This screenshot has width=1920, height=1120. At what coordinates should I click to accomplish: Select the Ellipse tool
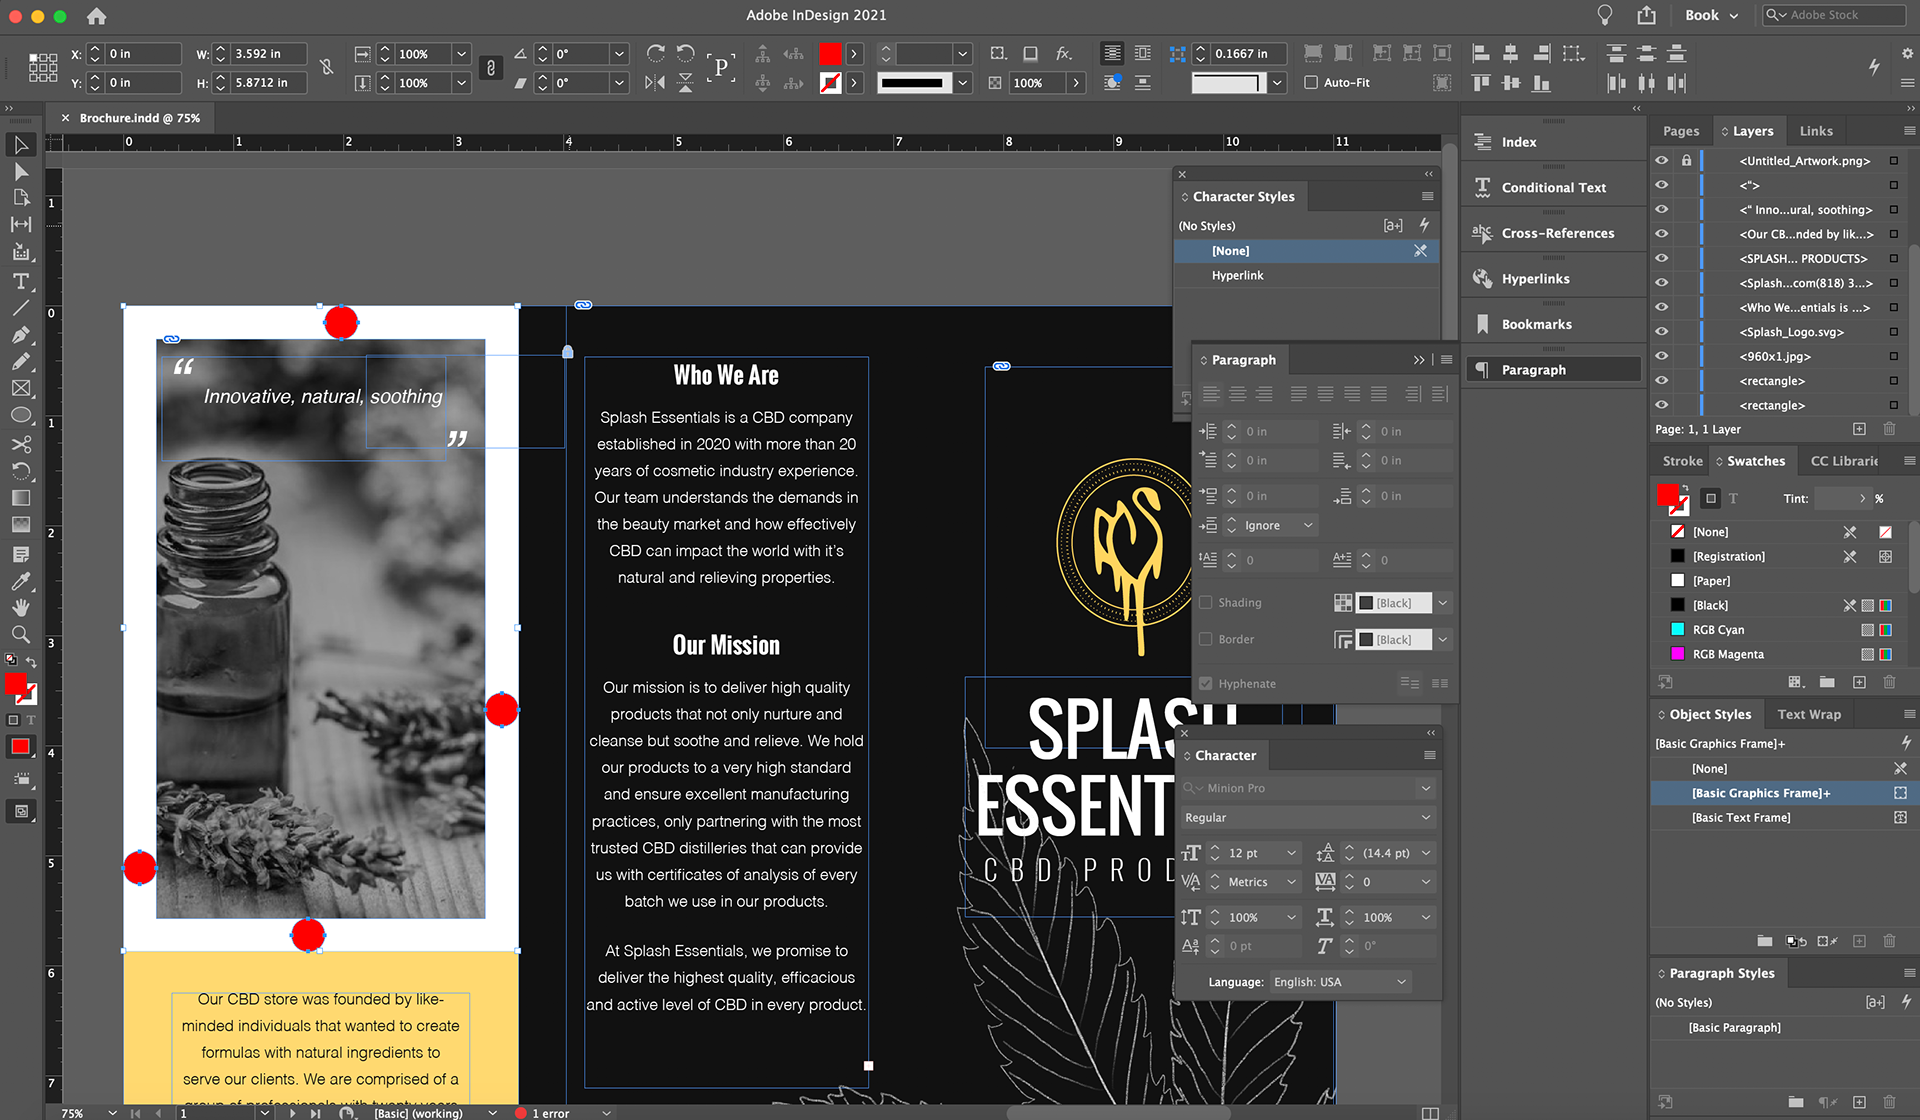coord(20,416)
